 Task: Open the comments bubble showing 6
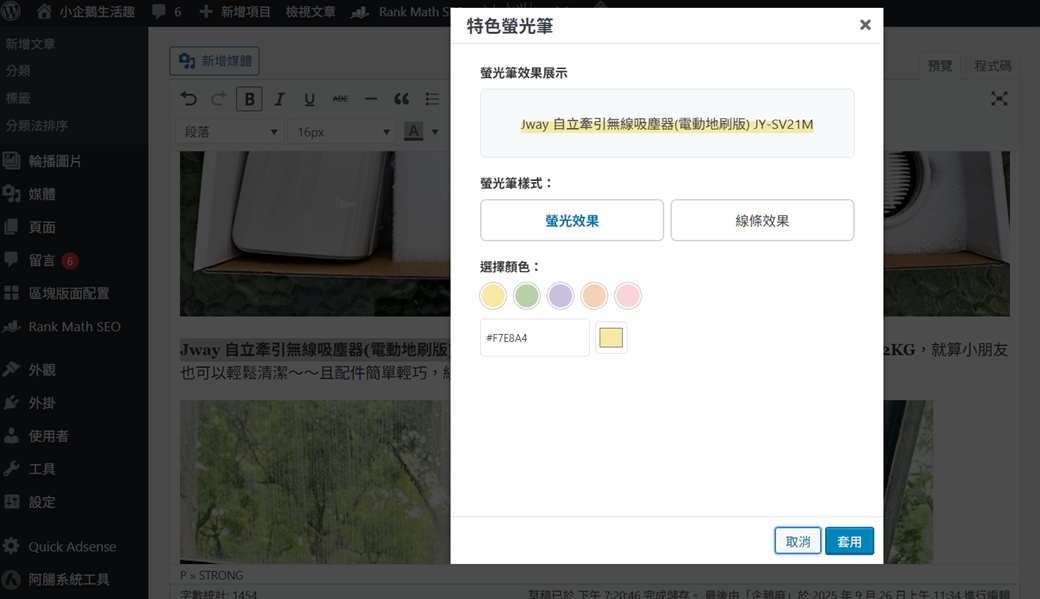pos(166,11)
